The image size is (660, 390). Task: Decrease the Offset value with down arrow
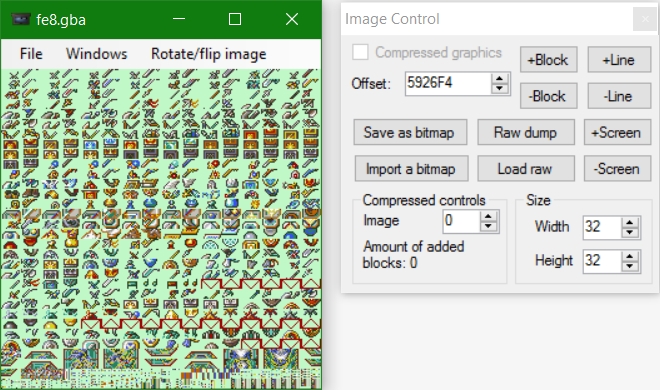coord(499,88)
